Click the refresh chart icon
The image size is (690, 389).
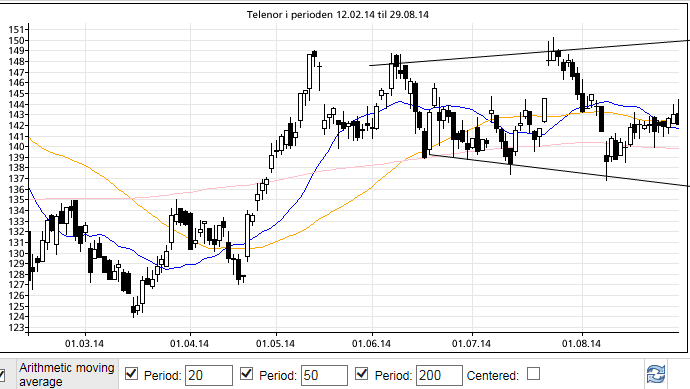point(656,374)
